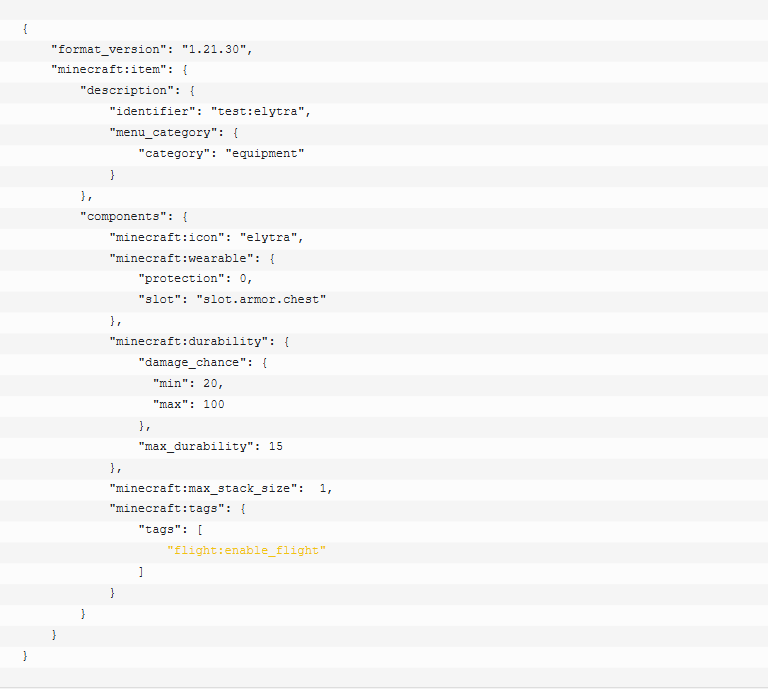Click the "minecraft:max_stack_size" key
Screen dimensions: 768x689
click(x=206, y=488)
